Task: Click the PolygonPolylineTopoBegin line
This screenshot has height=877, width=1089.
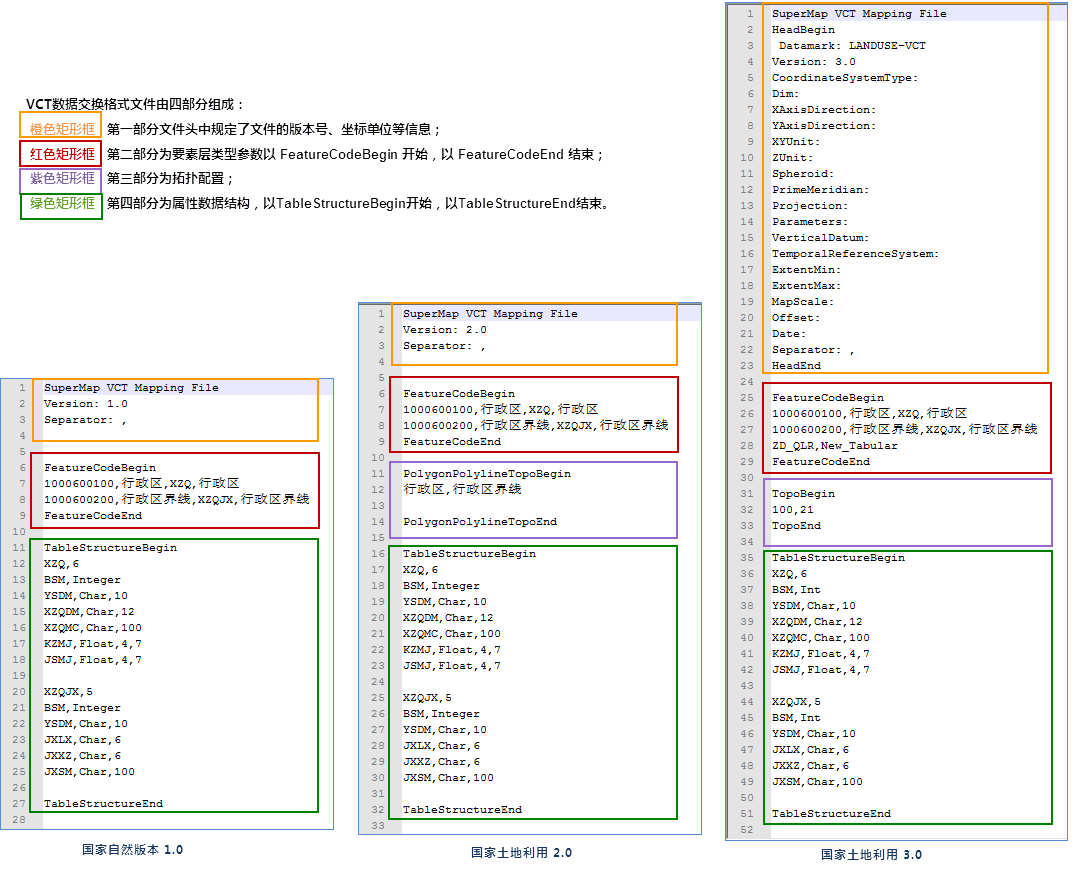Action: tap(486, 474)
